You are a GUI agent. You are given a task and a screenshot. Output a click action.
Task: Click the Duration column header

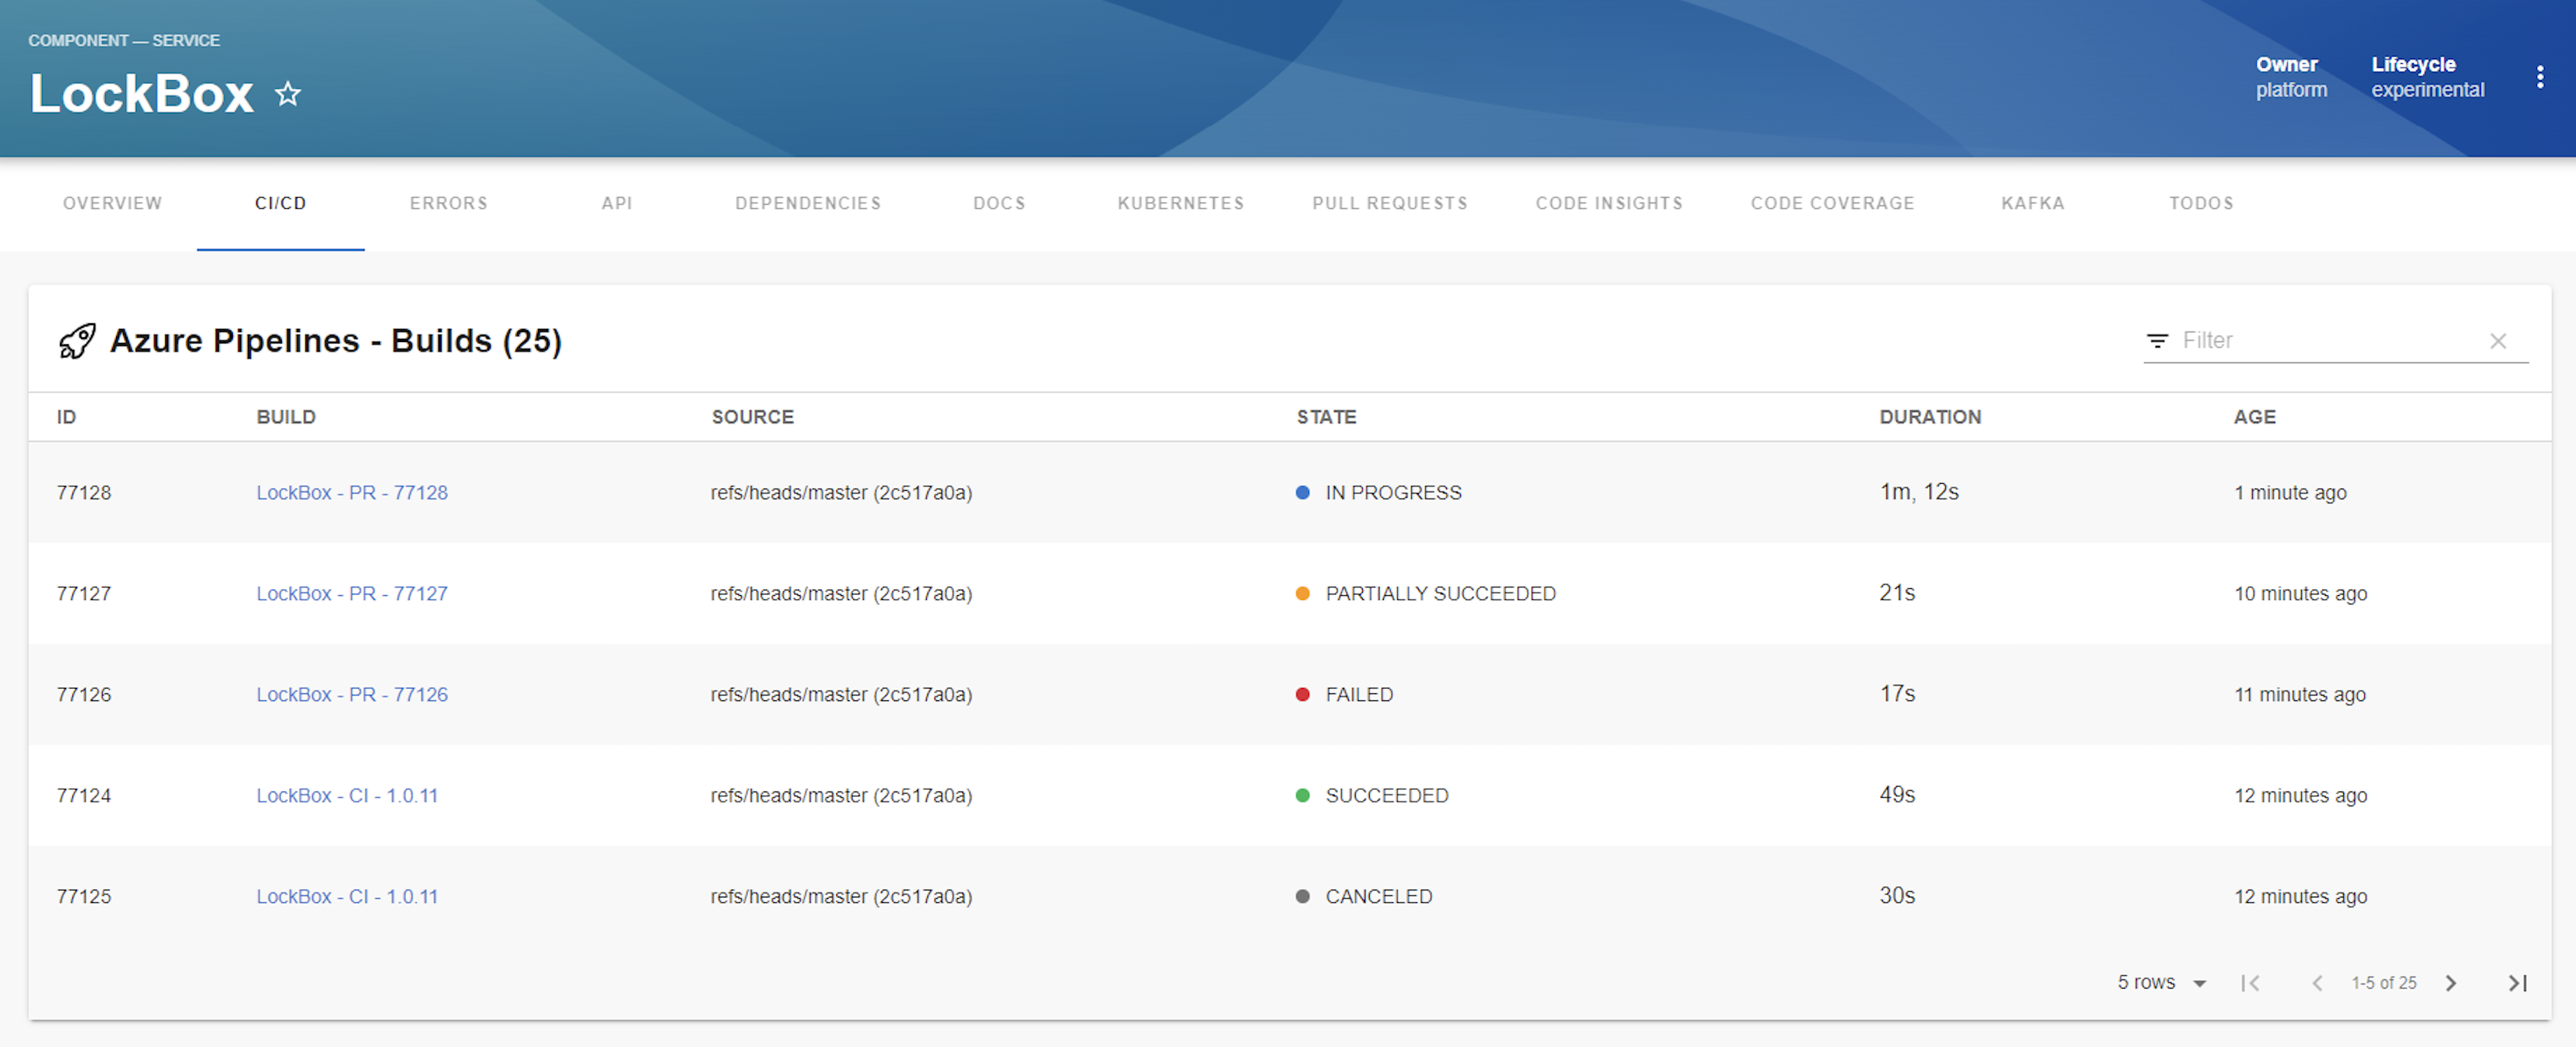click(1929, 417)
